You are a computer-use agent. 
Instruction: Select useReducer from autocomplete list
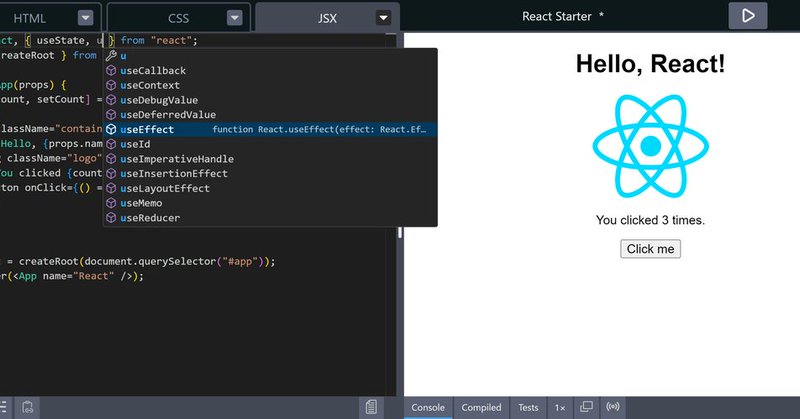tap(270, 218)
